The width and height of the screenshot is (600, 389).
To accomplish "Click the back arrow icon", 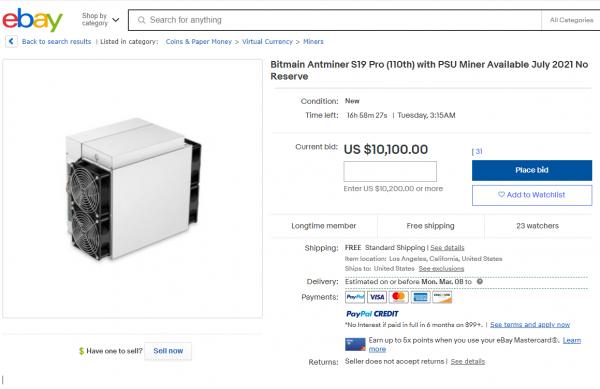I will click(11, 41).
